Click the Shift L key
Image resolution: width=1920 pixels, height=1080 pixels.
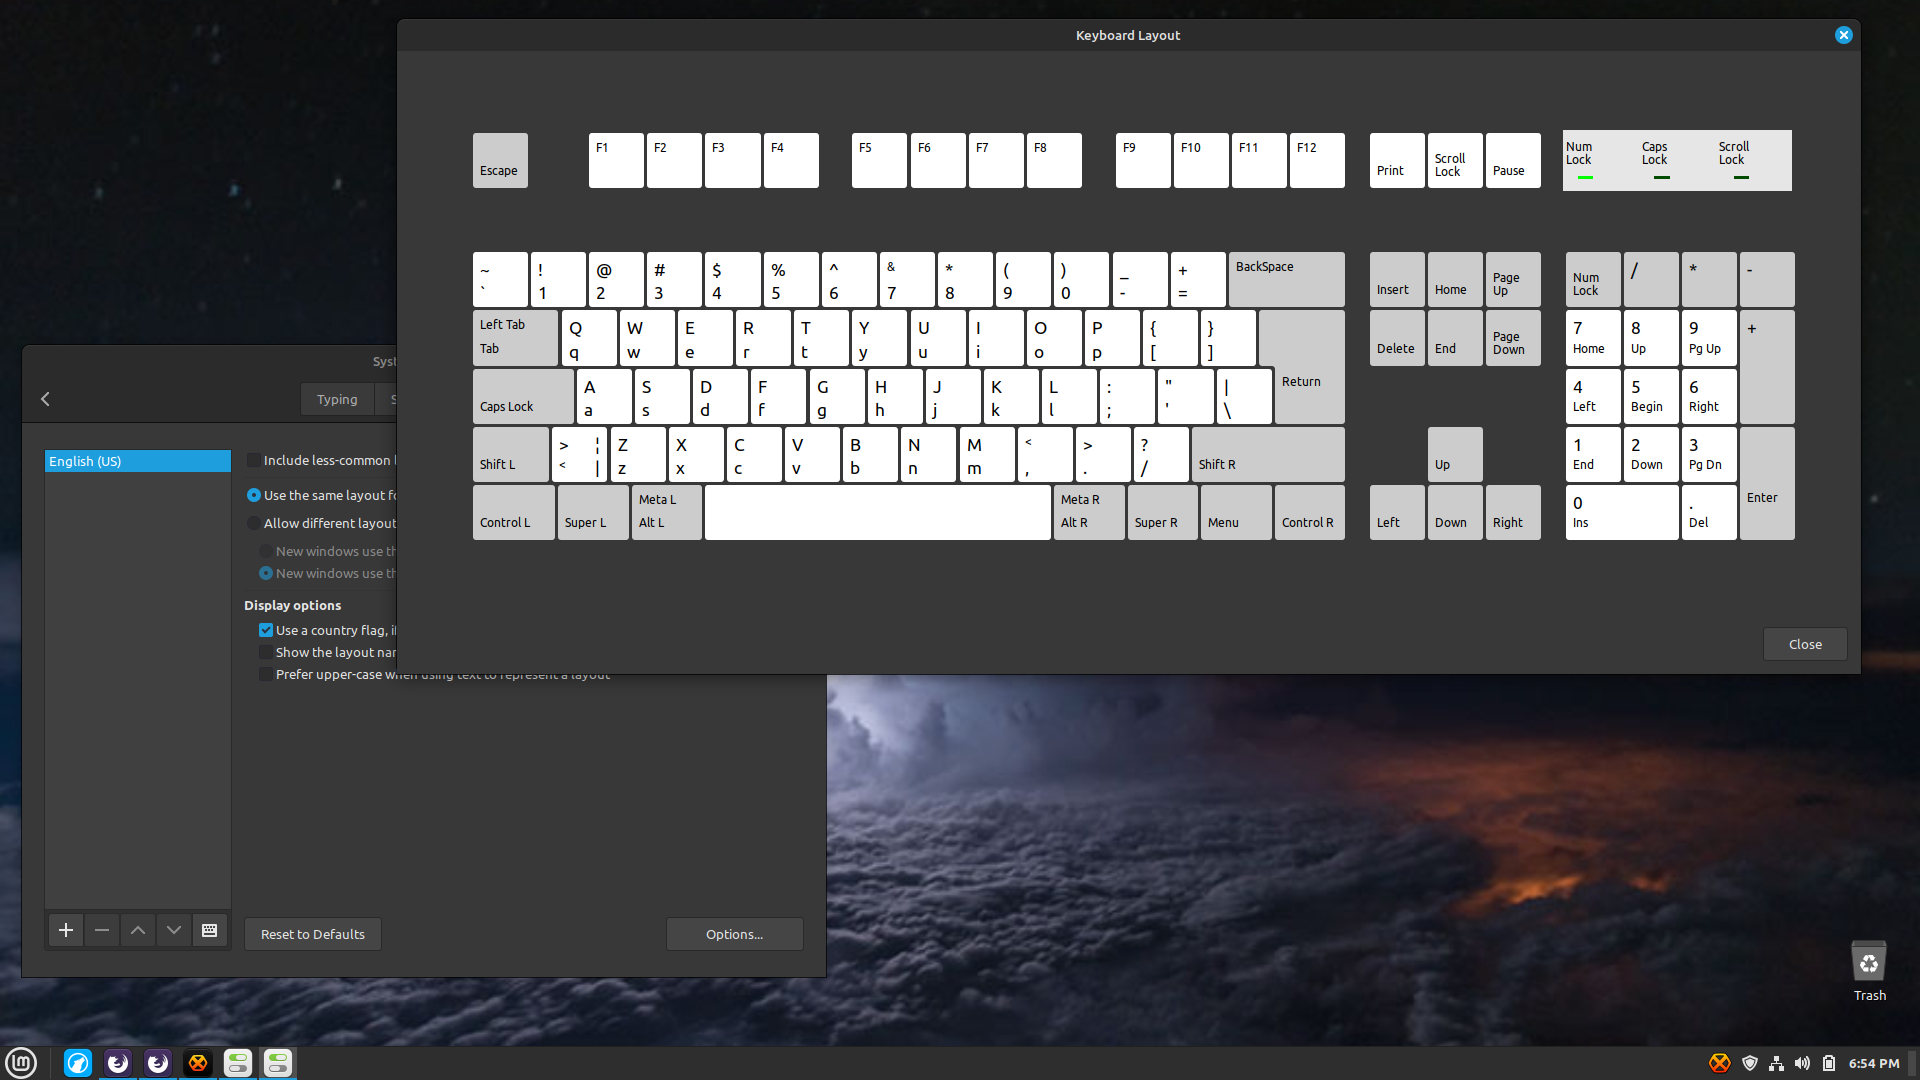(x=511, y=454)
